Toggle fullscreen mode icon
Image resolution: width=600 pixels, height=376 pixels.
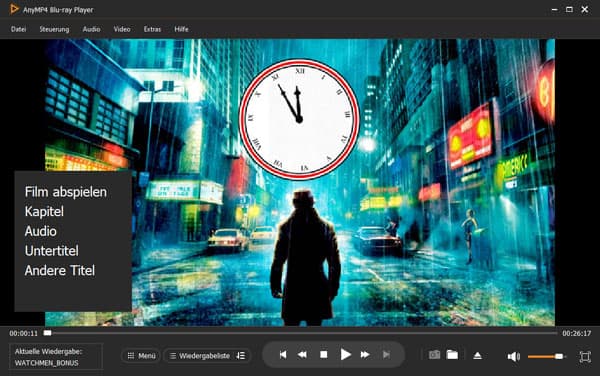pyautogui.click(x=585, y=356)
